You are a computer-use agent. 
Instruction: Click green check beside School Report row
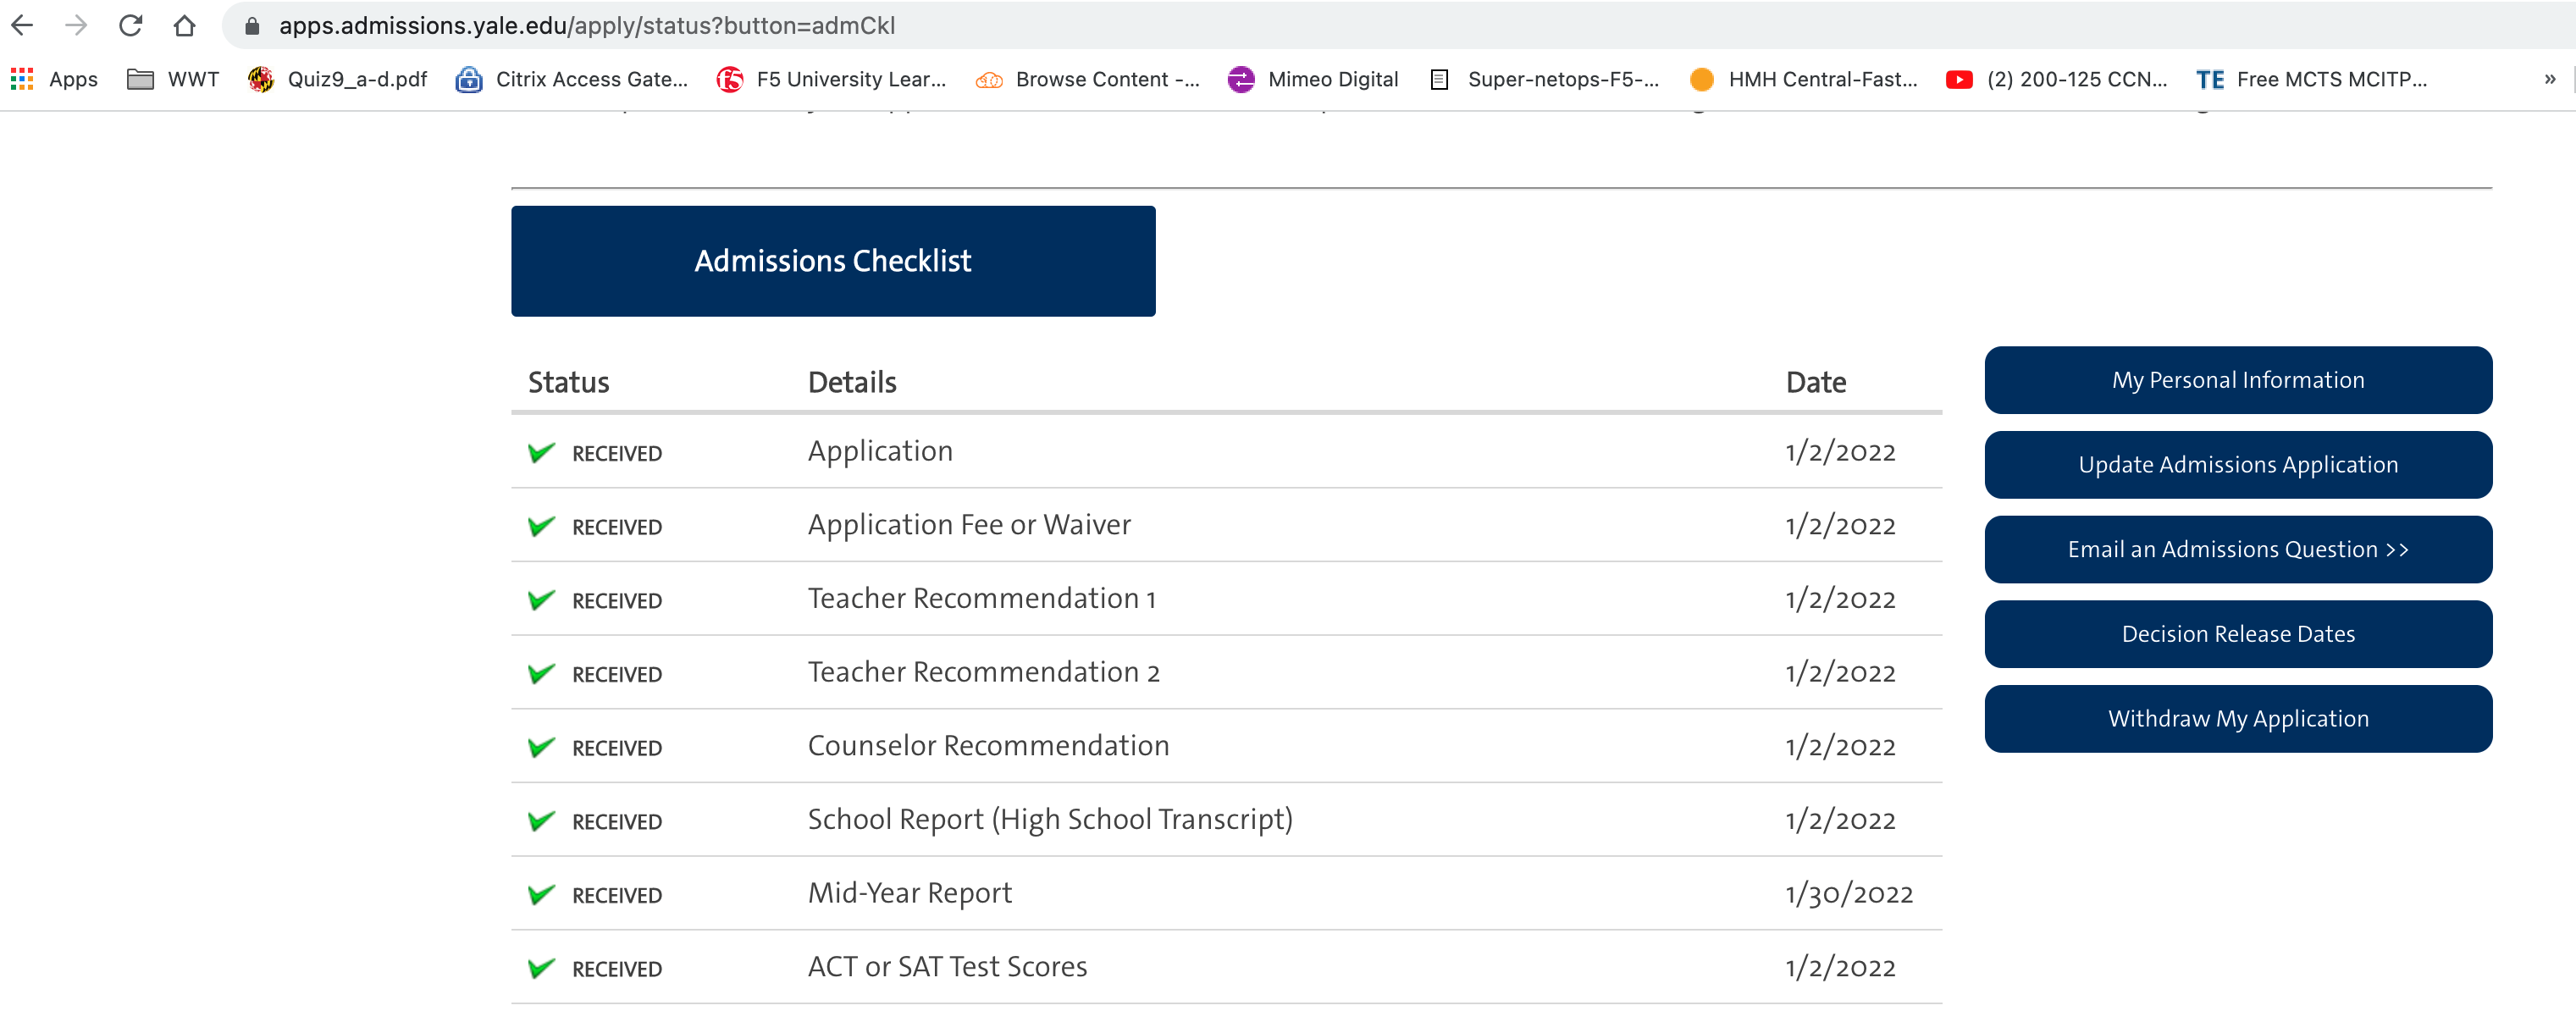[541, 821]
